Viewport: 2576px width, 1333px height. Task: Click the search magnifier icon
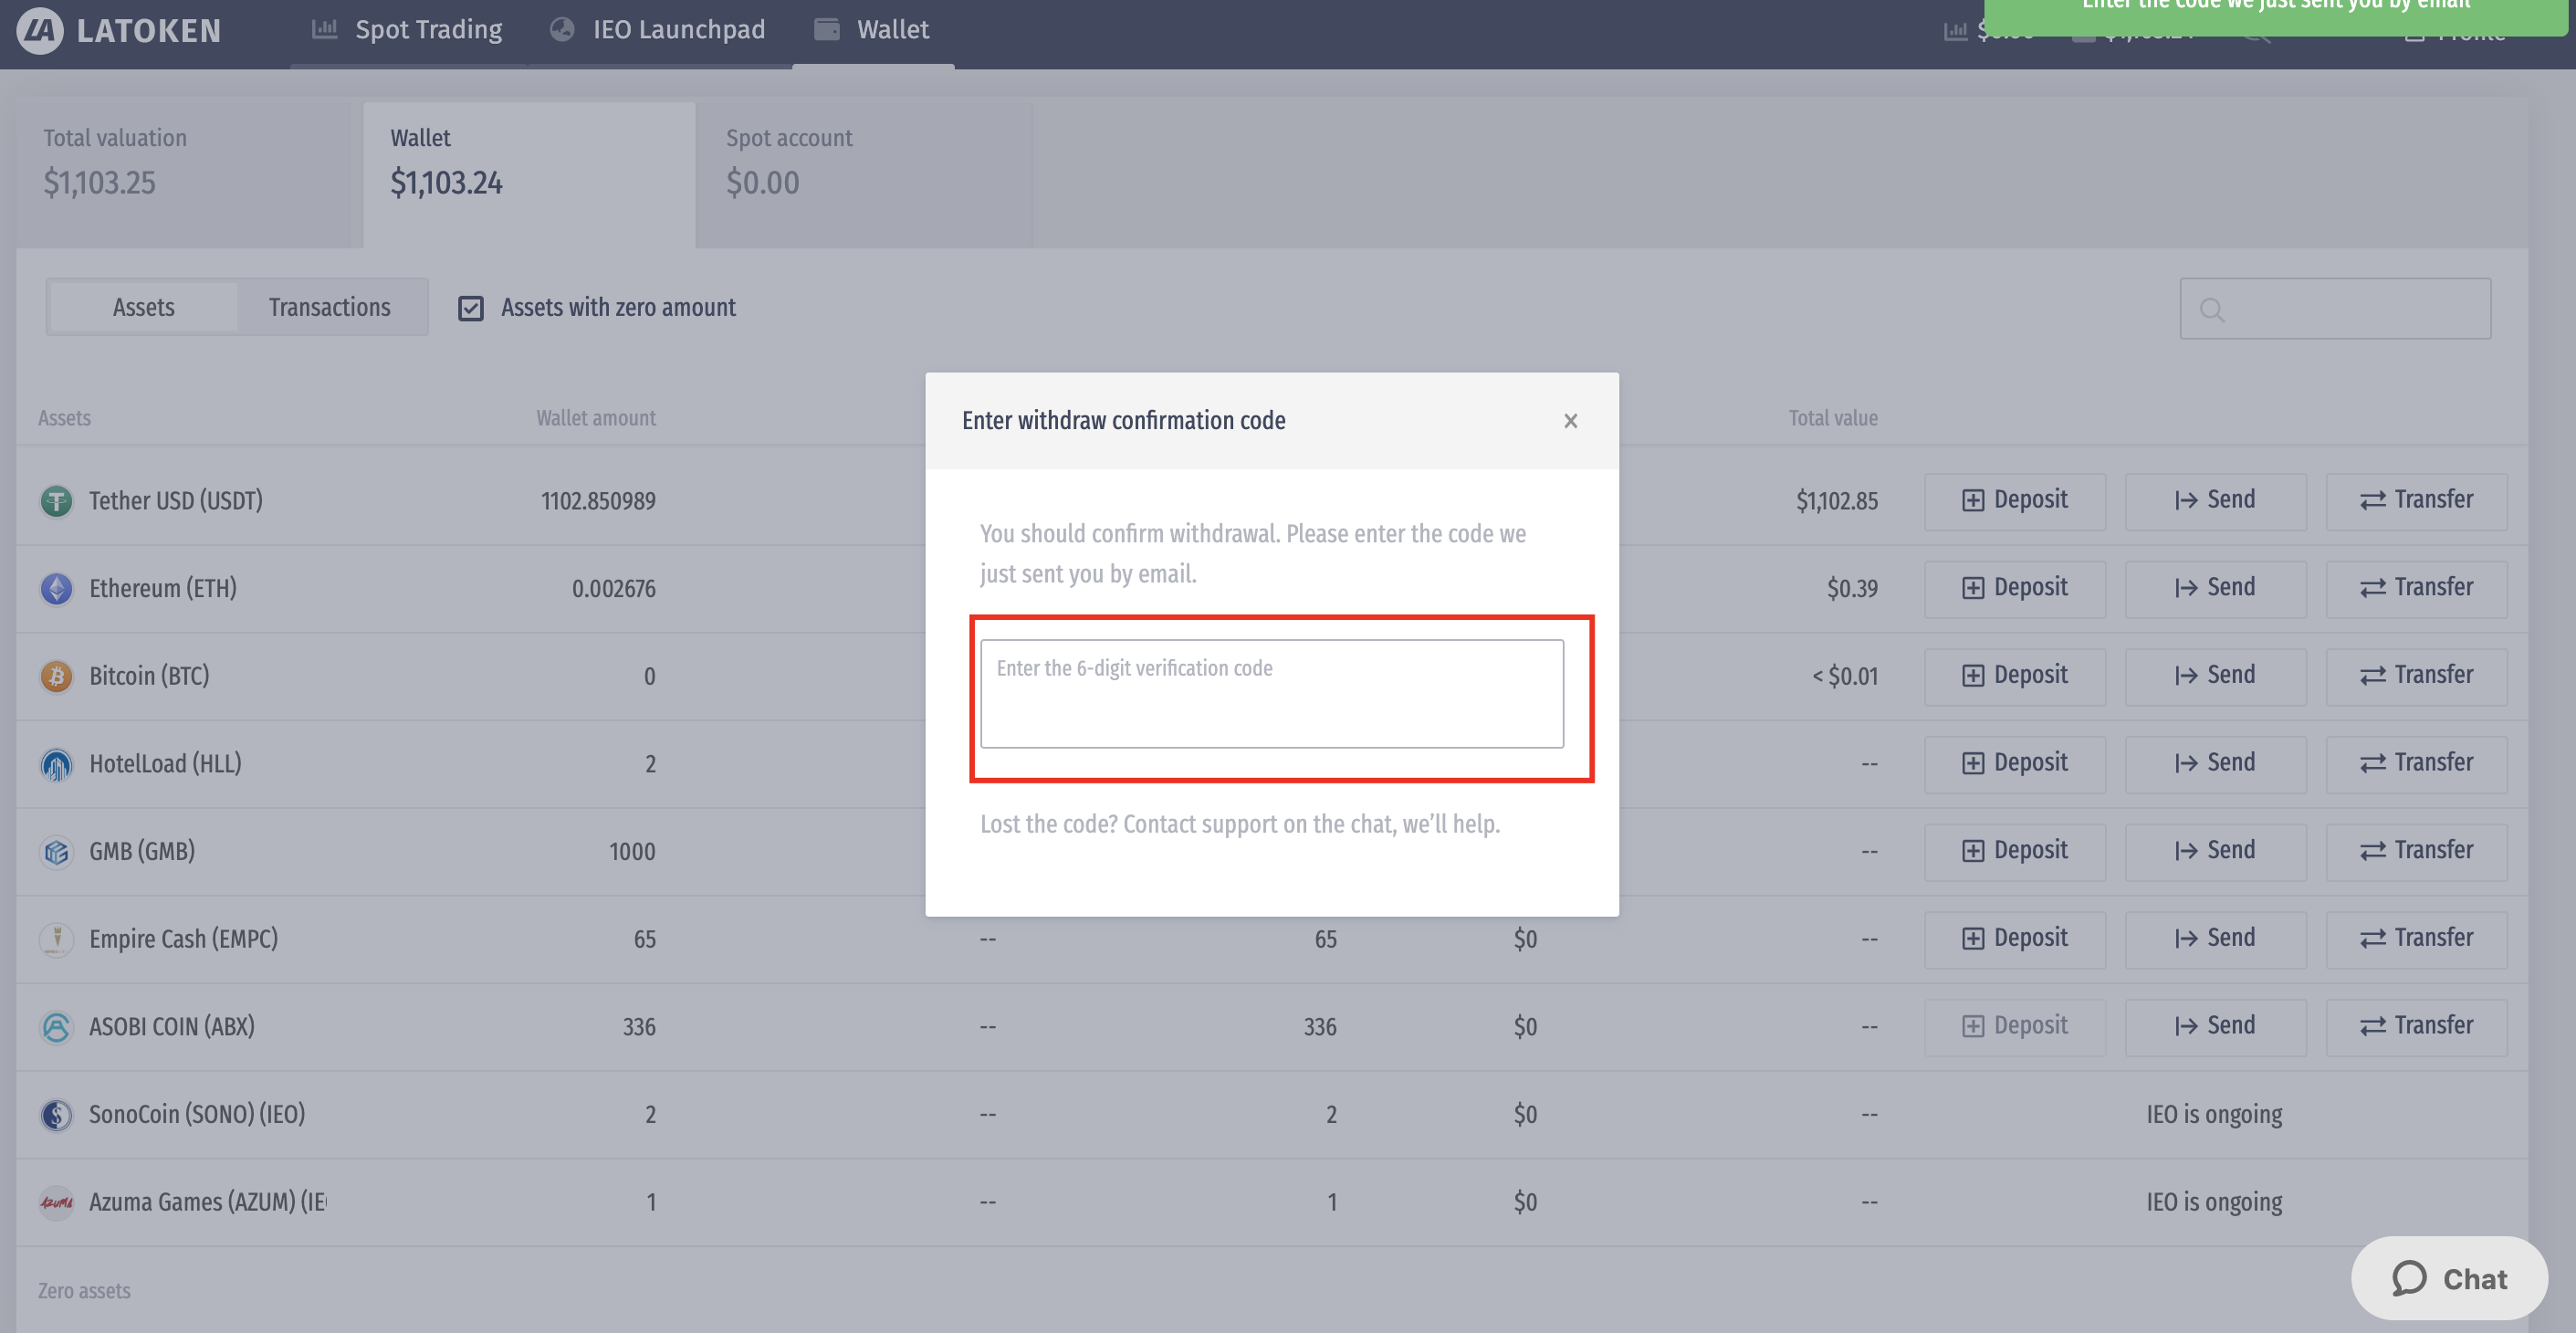tap(2212, 310)
